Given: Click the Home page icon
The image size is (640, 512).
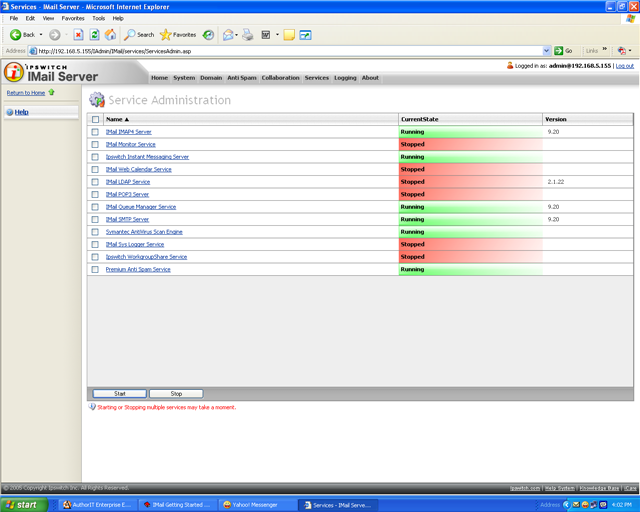Looking at the screenshot, I should click(x=111, y=35).
